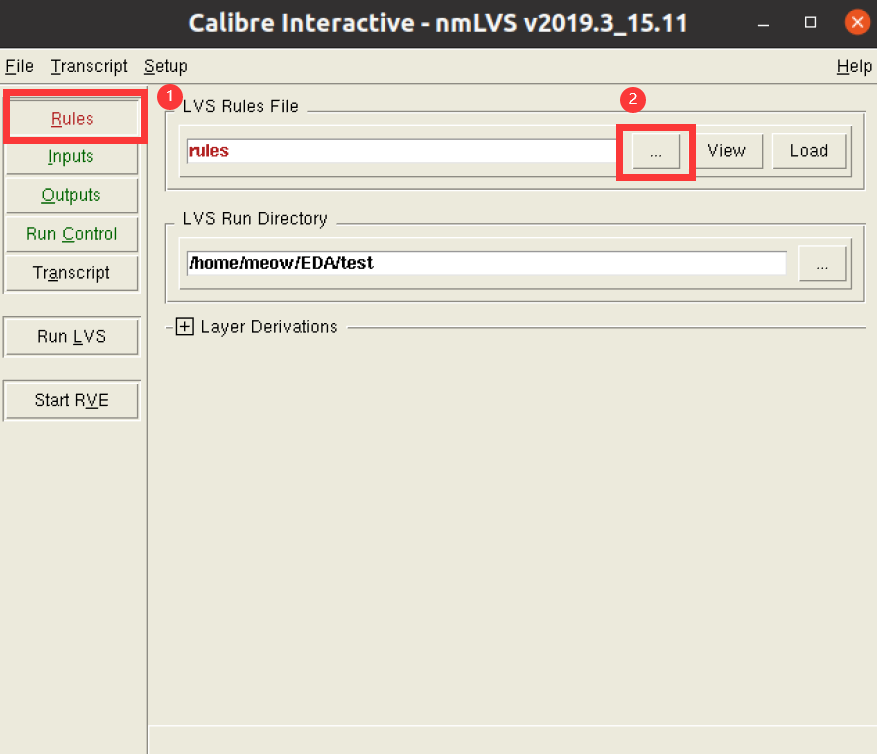The image size is (877, 754).
Task: Open the Run Control page
Action: pyautogui.click(x=71, y=233)
